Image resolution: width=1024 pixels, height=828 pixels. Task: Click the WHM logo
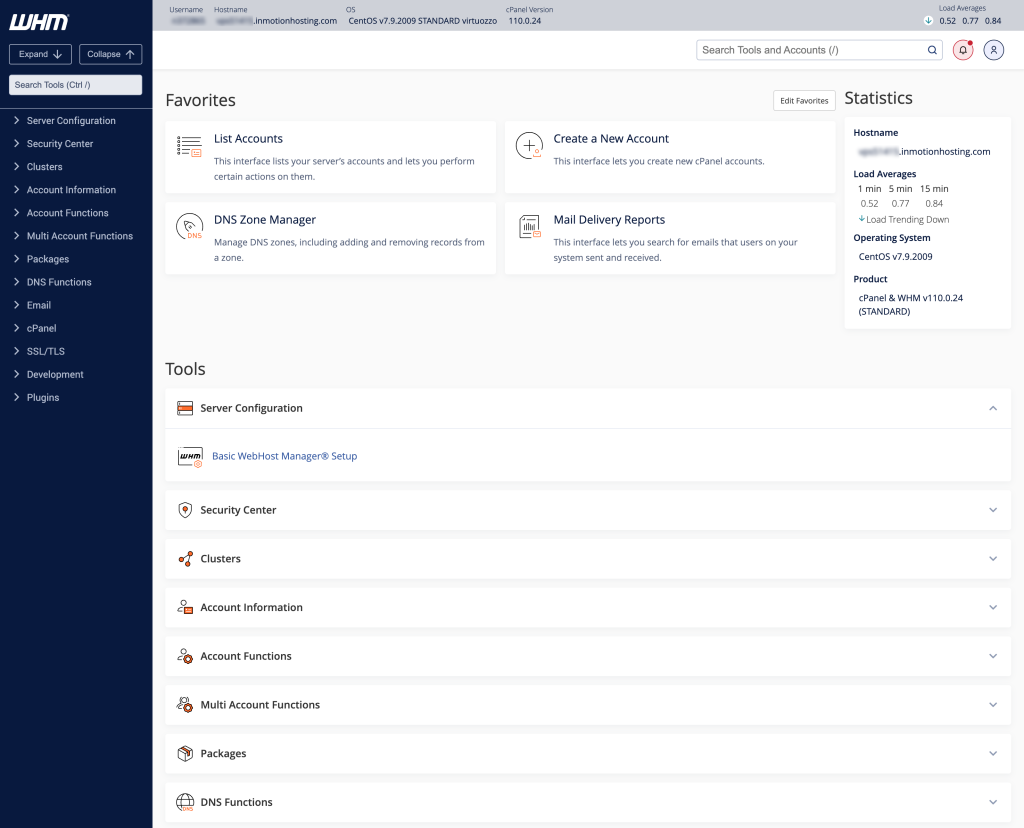coord(37,21)
